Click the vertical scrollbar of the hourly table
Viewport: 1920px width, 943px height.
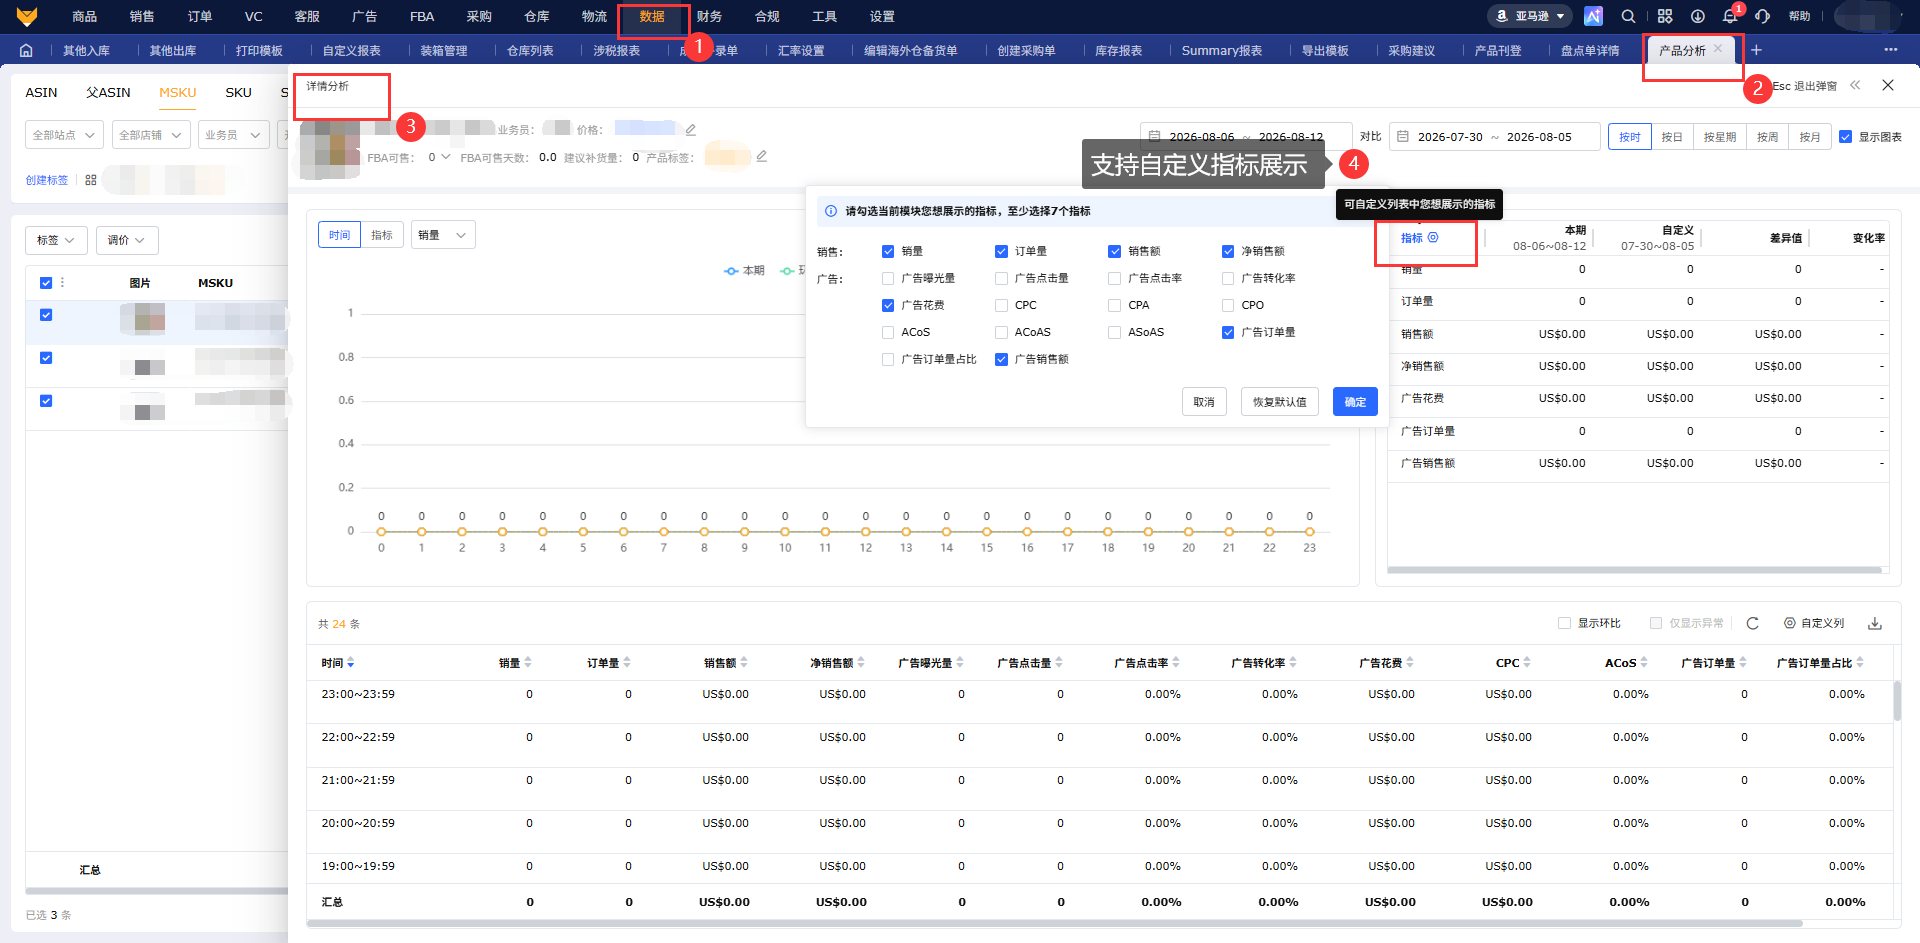(1897, 700)
